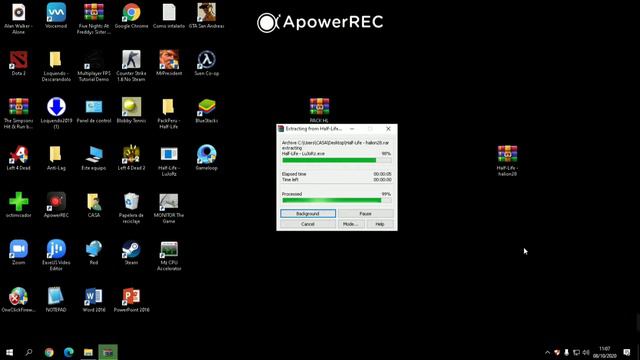Open the Windows Start menu
Image resolution: width=640 pixels, height=360 pixels.
(x=9, y=352)
